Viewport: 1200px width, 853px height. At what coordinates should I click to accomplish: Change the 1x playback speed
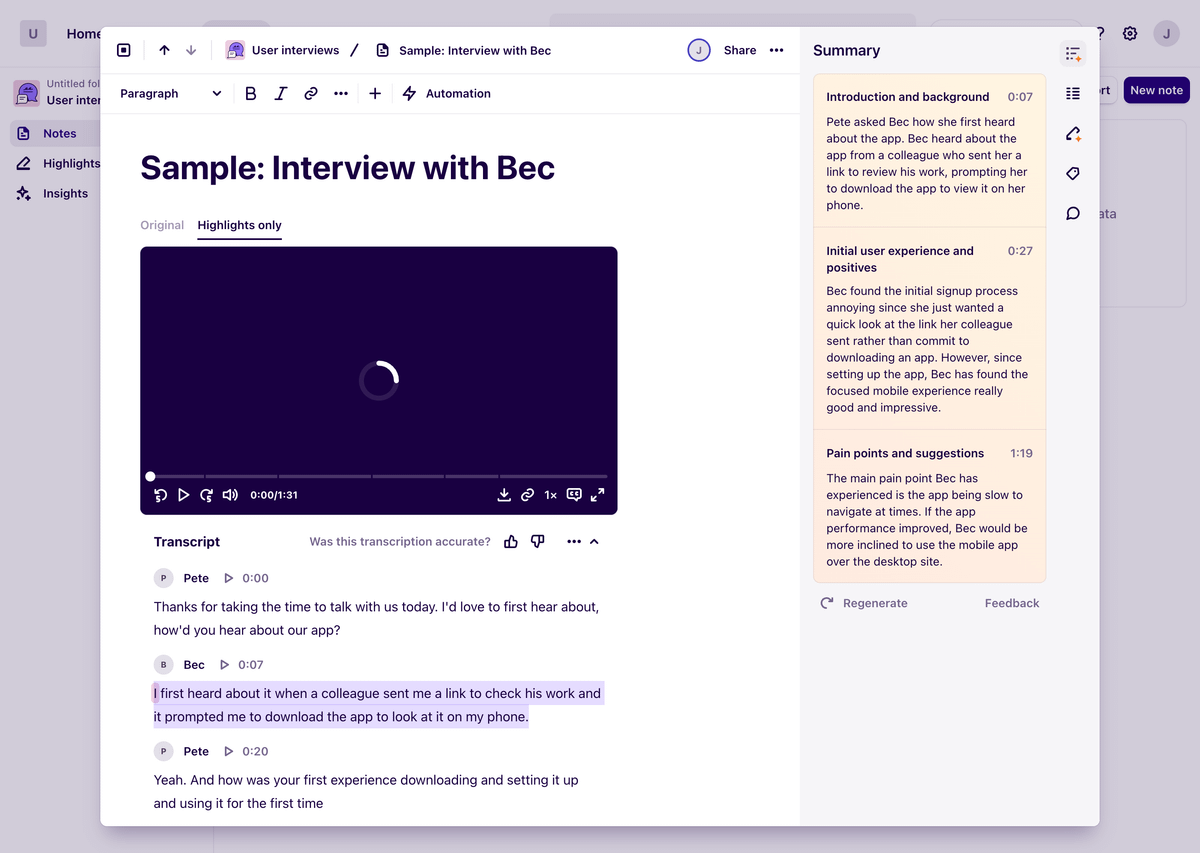[551, 495]
